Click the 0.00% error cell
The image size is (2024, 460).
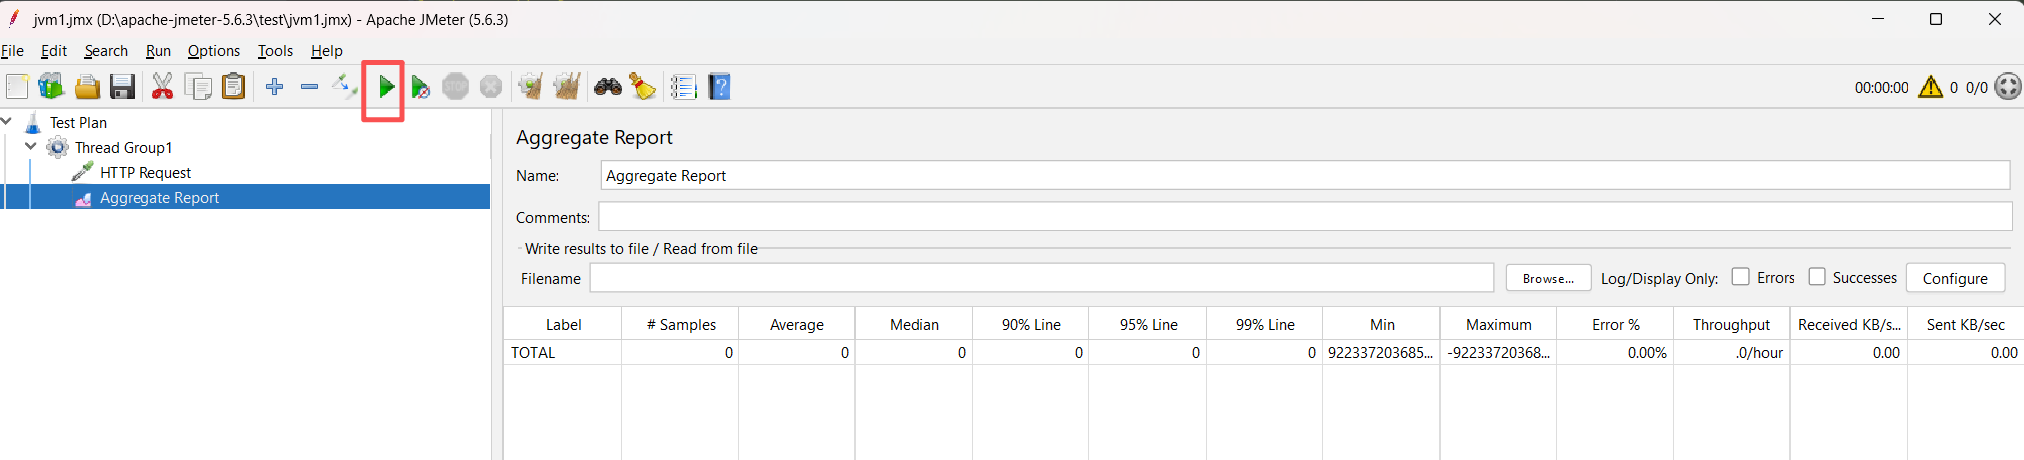(1616, 352)
